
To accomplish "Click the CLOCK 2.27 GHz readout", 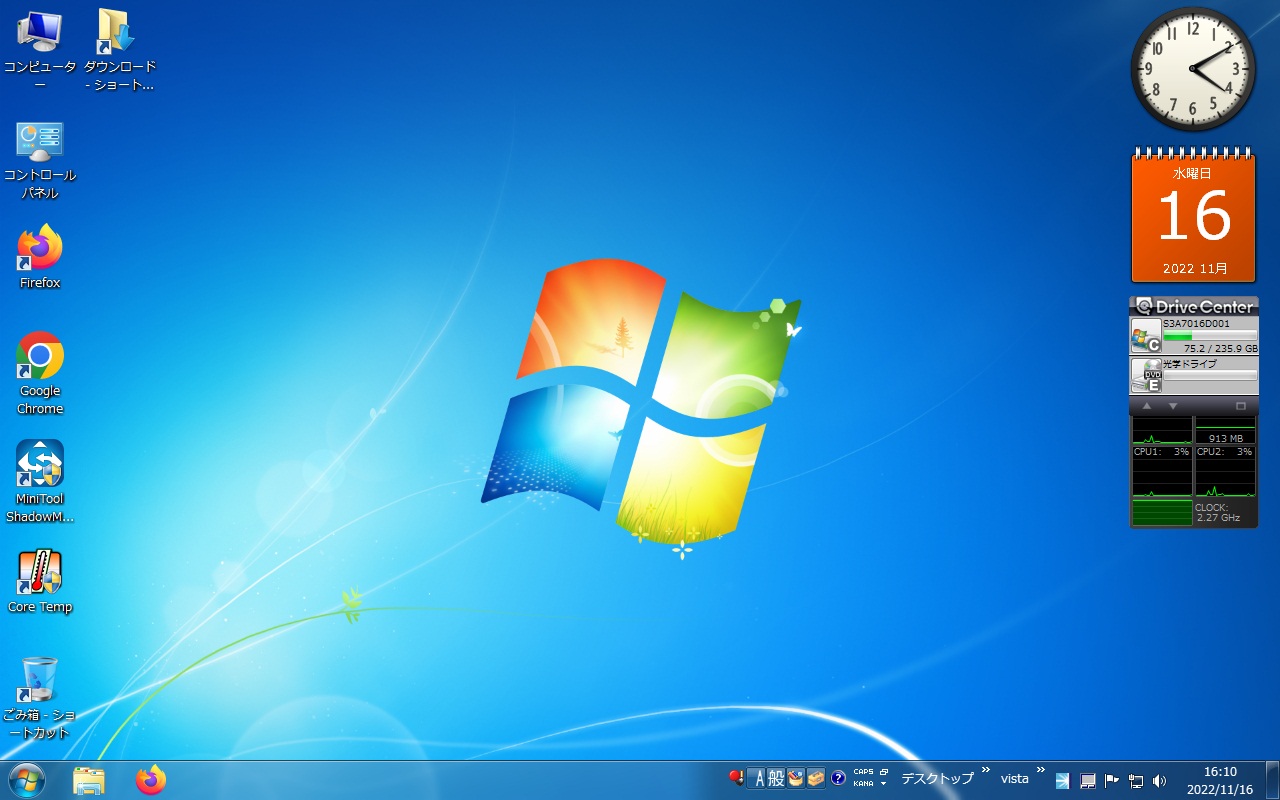I will [1219, 513].
